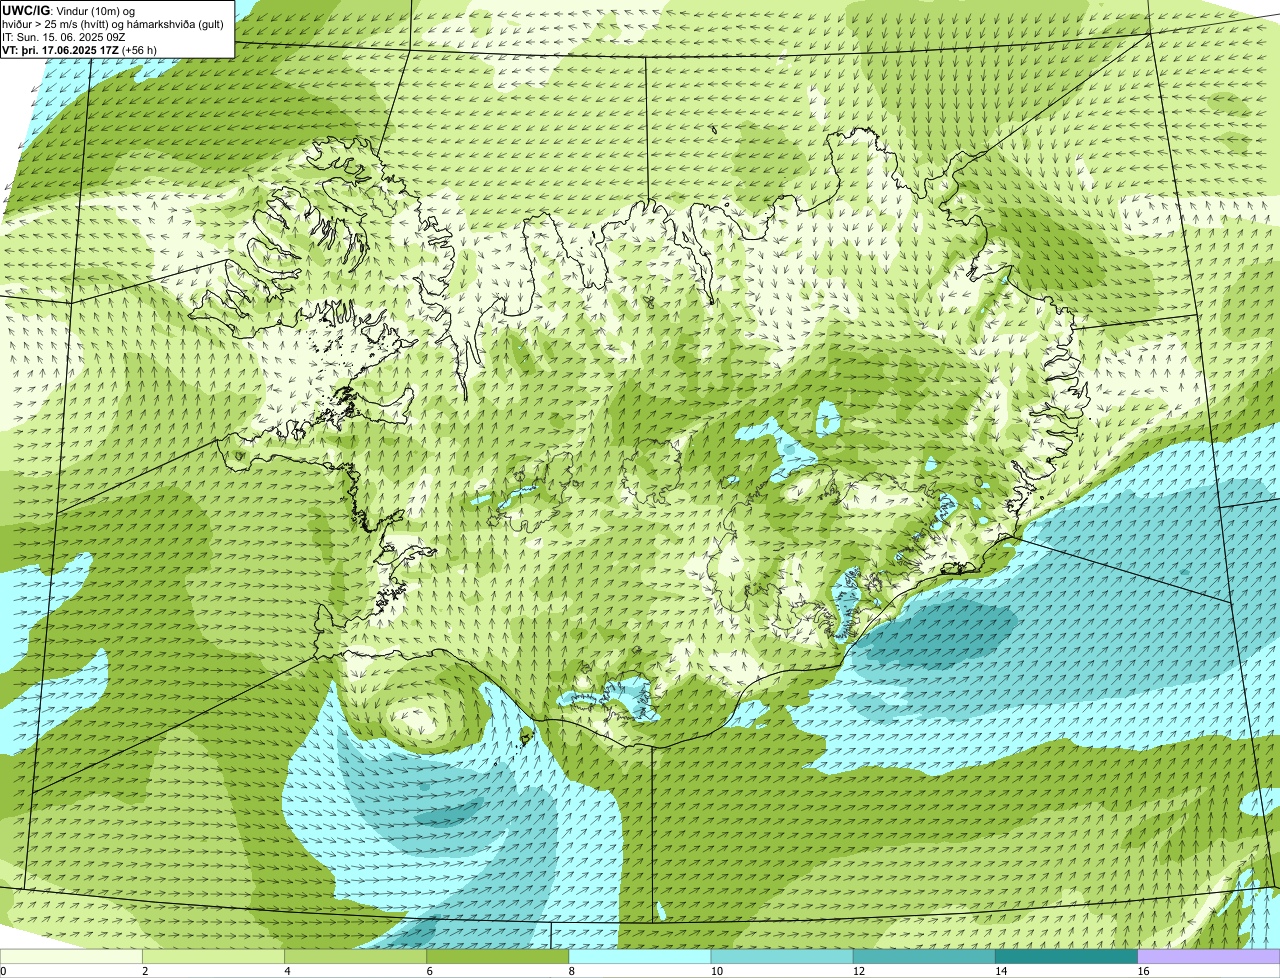This screenshot has width=1280, height=978.
Task: Click the colorbar tick label "6"
Action: (x=429, y=971)
